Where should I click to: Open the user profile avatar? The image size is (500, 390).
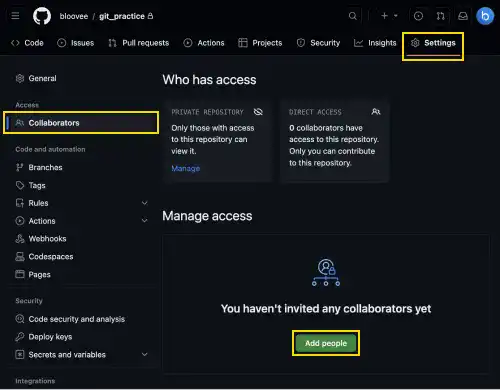pyautogui.click(x=485, y=16)
